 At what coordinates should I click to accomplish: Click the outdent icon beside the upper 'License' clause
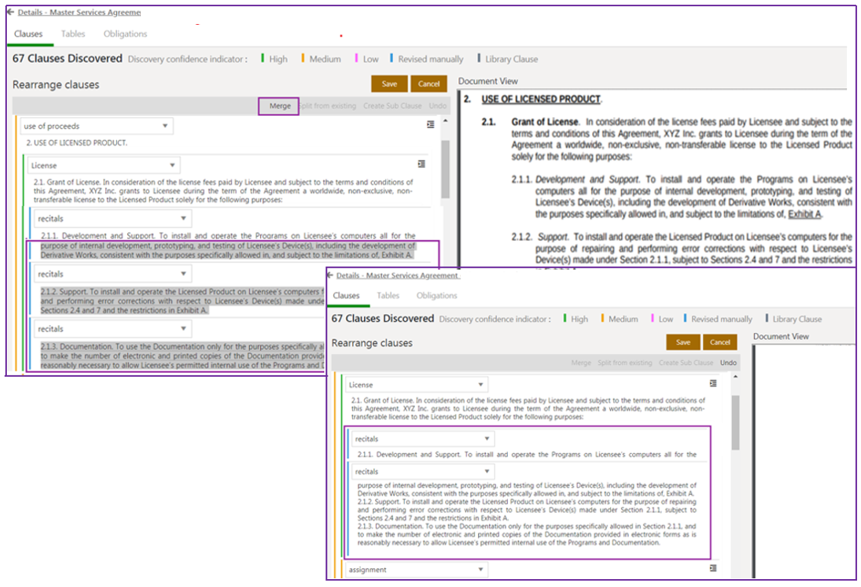[x=421, y=163]
